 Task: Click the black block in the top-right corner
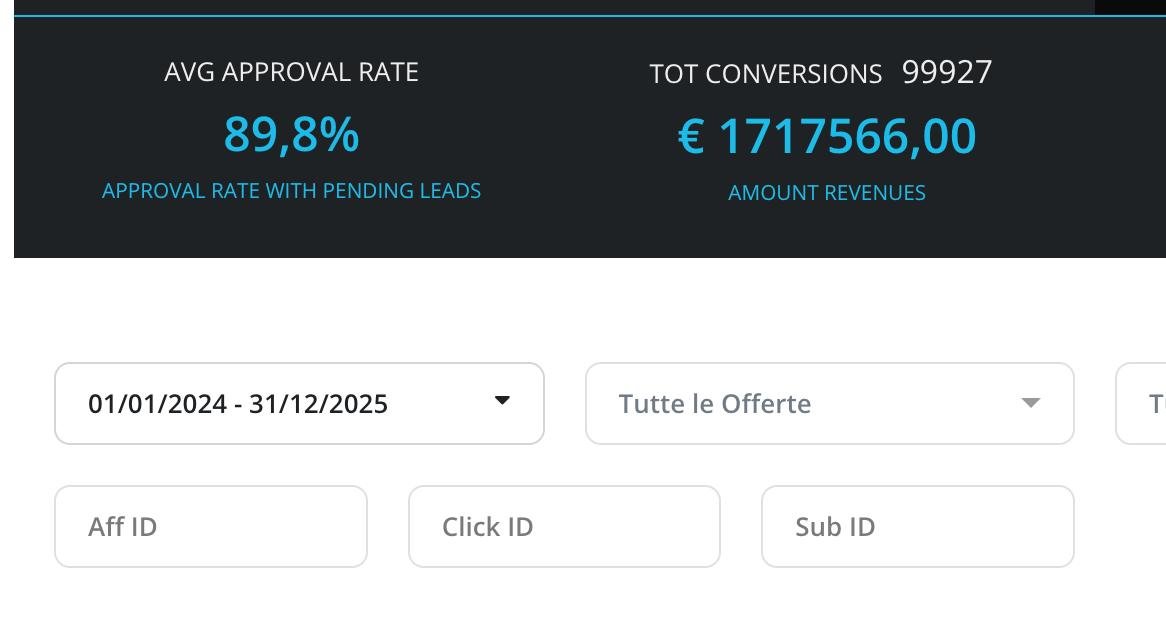(x=1130, y=6)
